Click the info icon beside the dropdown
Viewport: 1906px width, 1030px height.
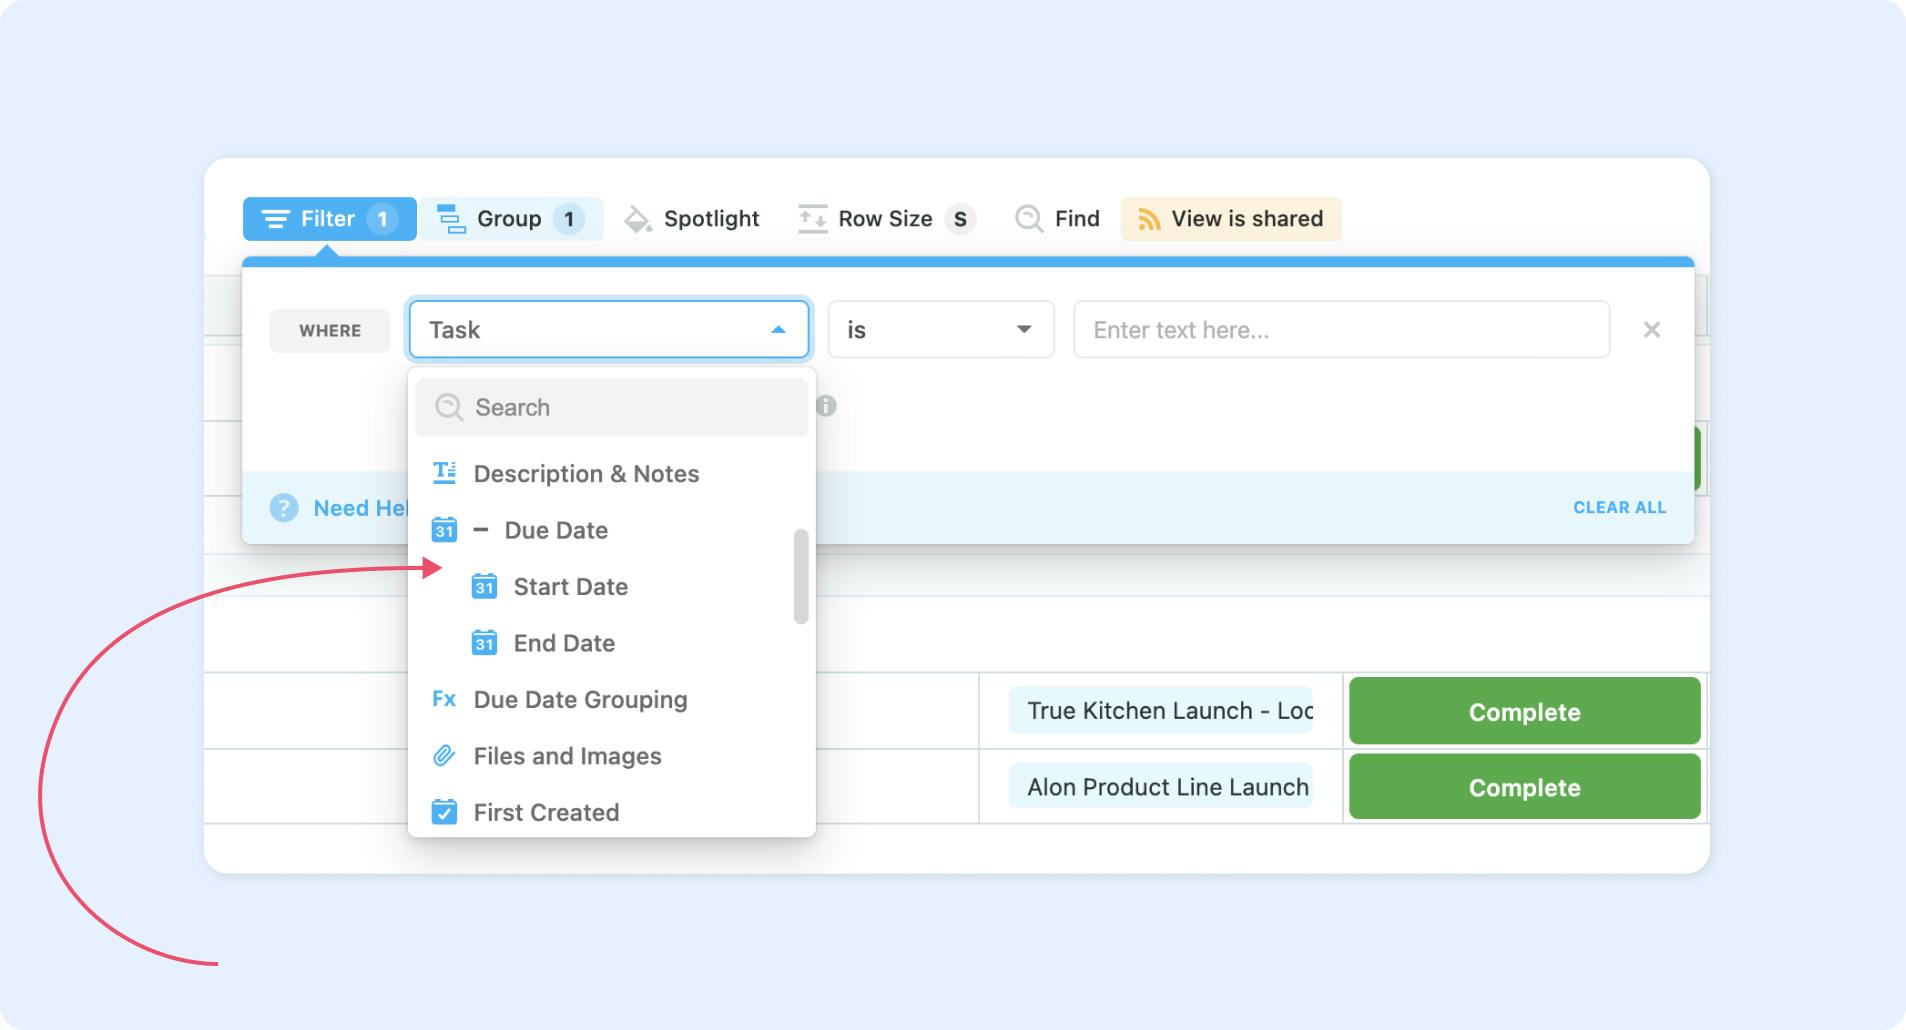coord(826,406)
